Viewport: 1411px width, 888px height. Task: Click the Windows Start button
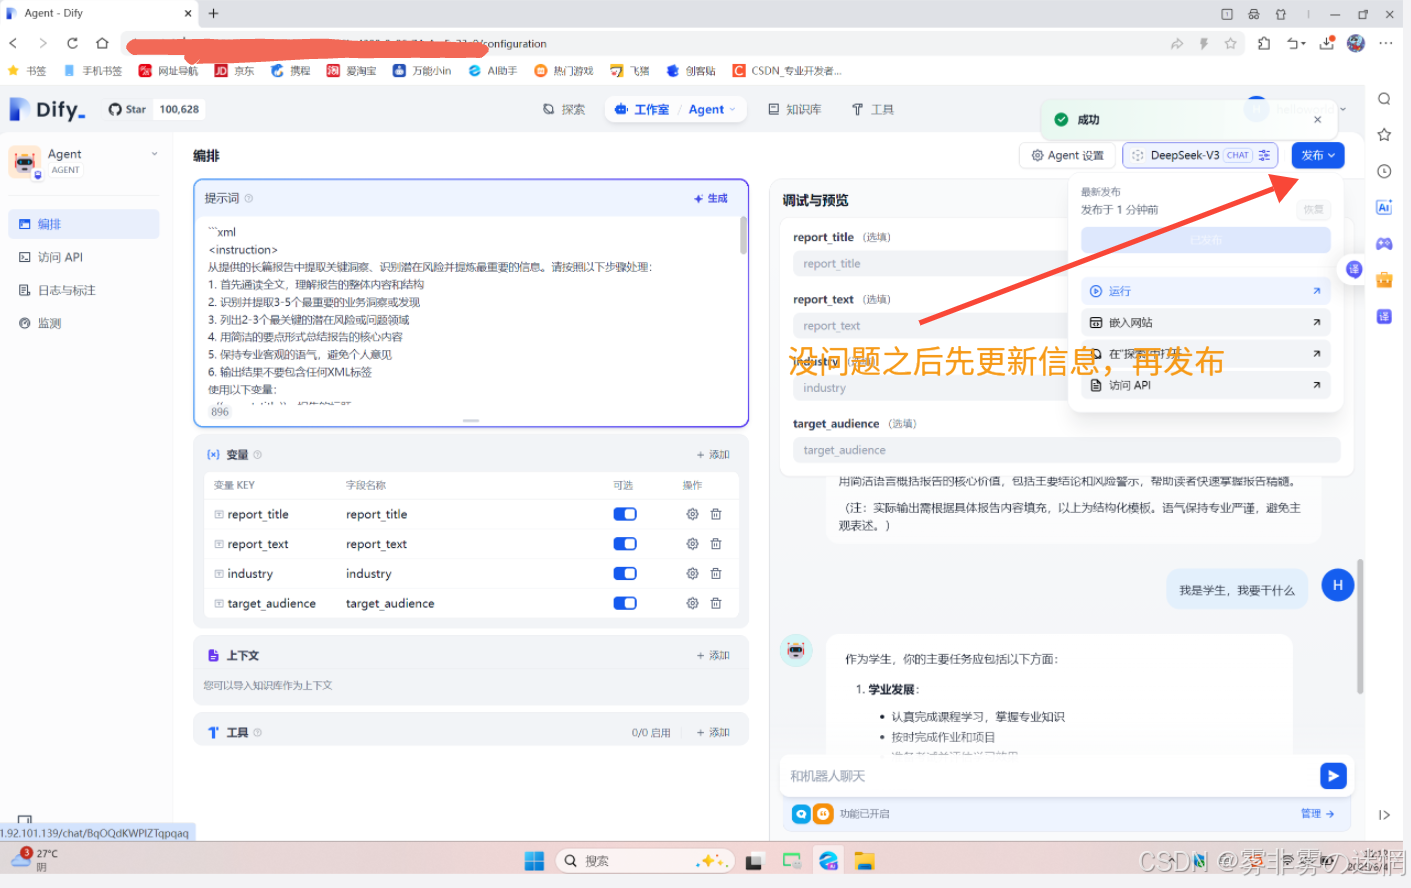[534, 861]
